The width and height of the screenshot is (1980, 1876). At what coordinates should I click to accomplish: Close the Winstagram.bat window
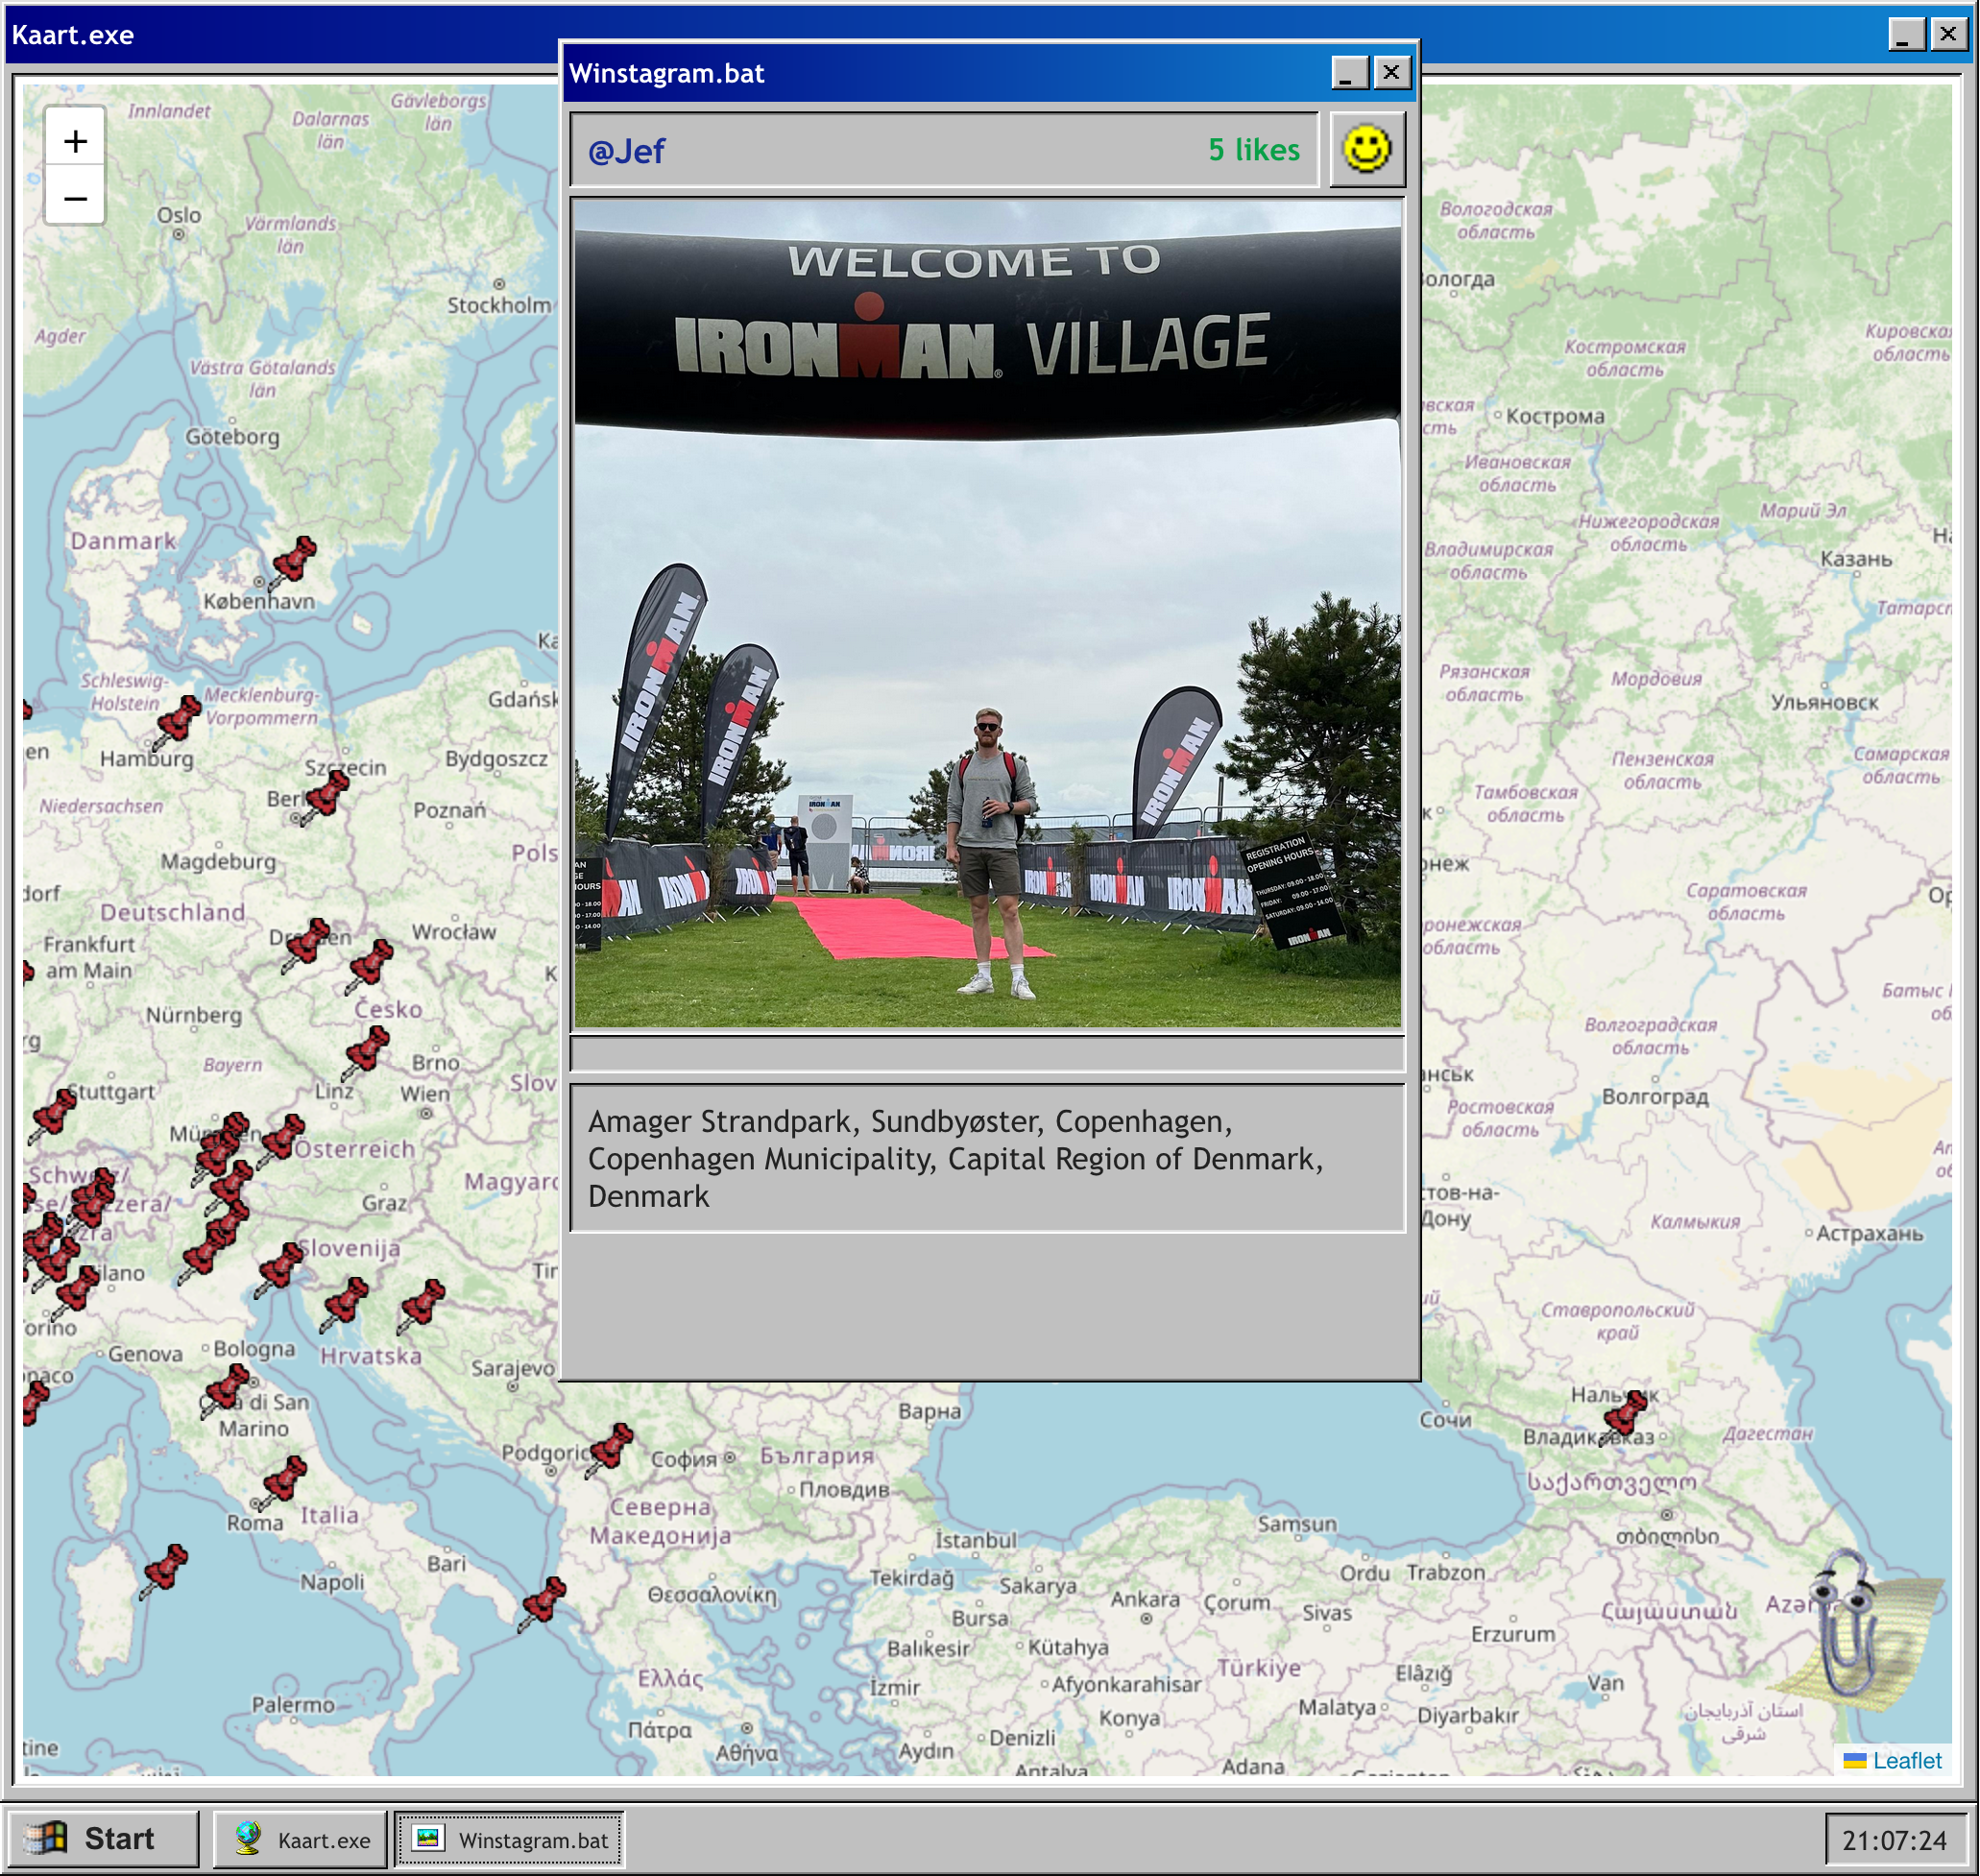point(1391,73)
